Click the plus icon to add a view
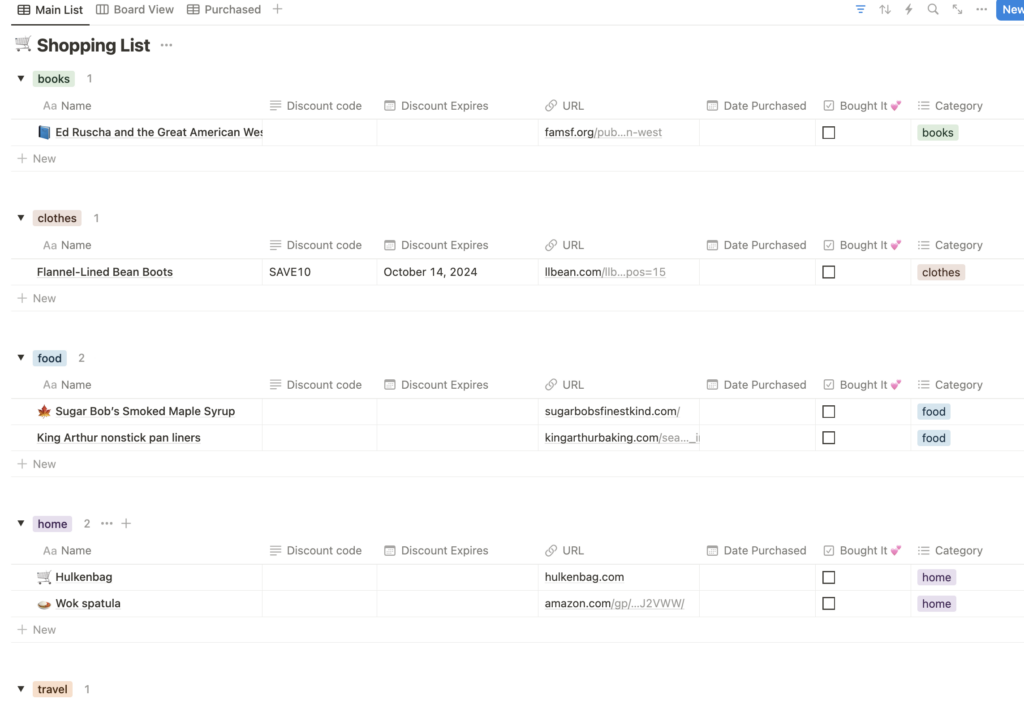Screen dimensions: 1024x704 278,10
